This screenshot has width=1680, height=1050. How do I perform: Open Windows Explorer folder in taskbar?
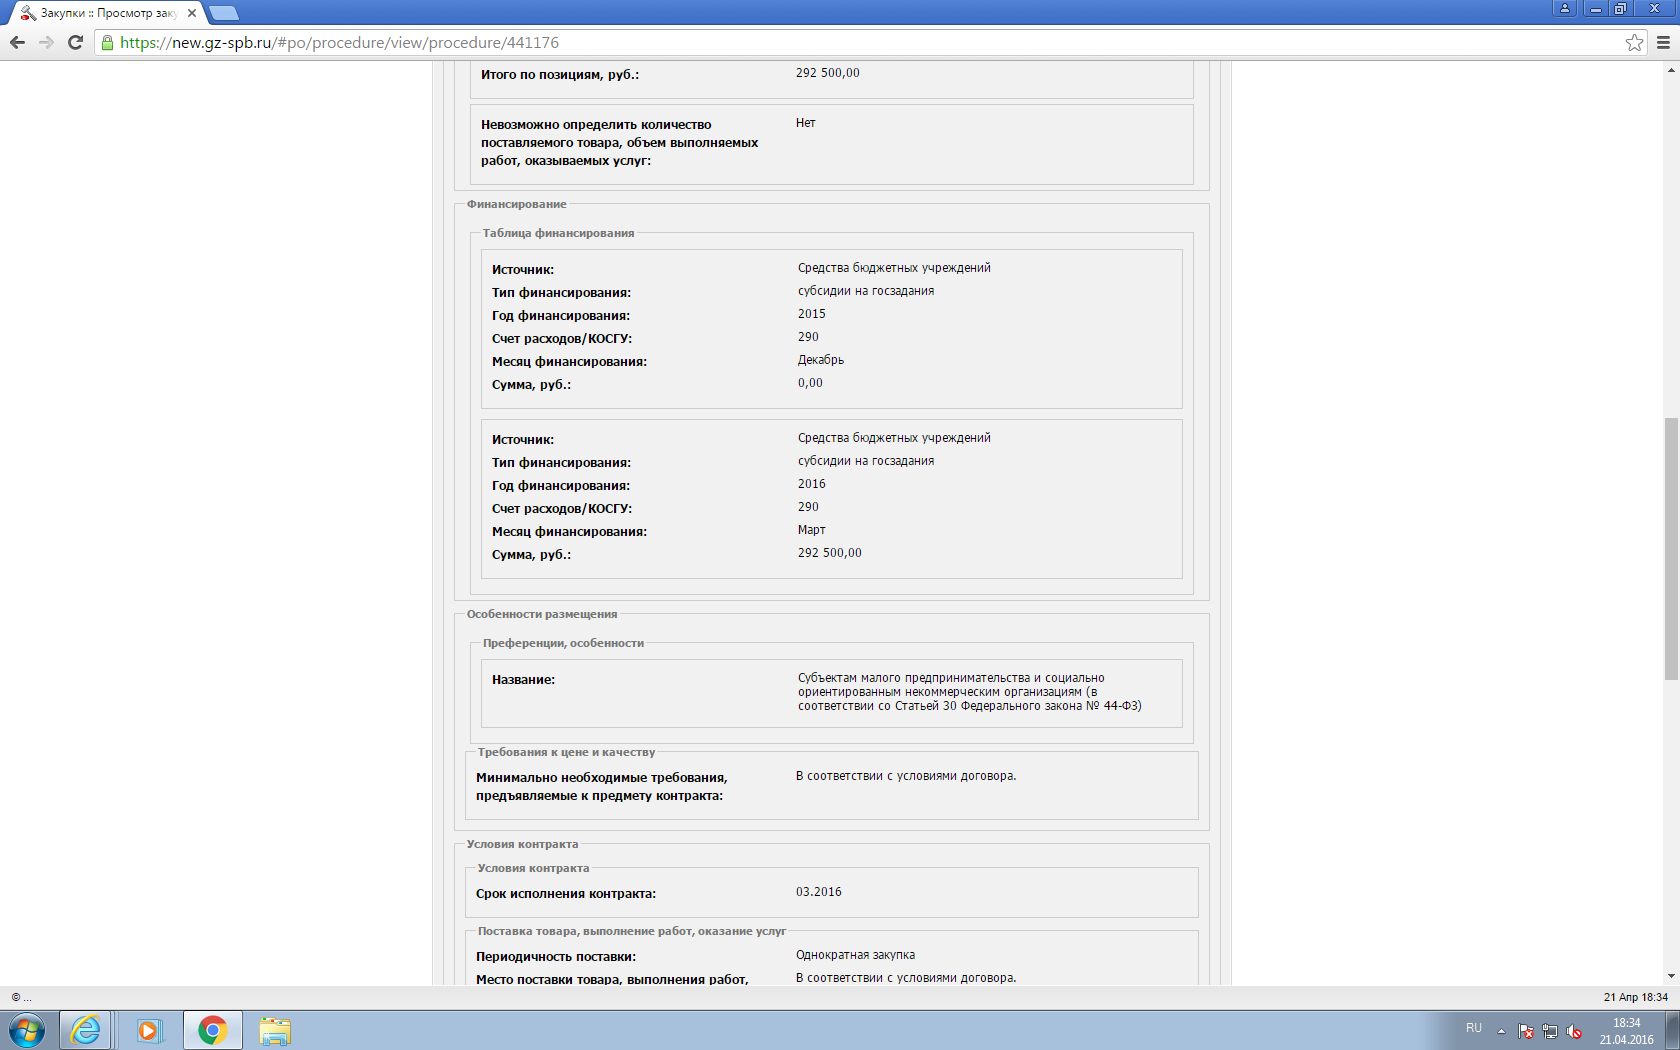tap(275, 1030)
